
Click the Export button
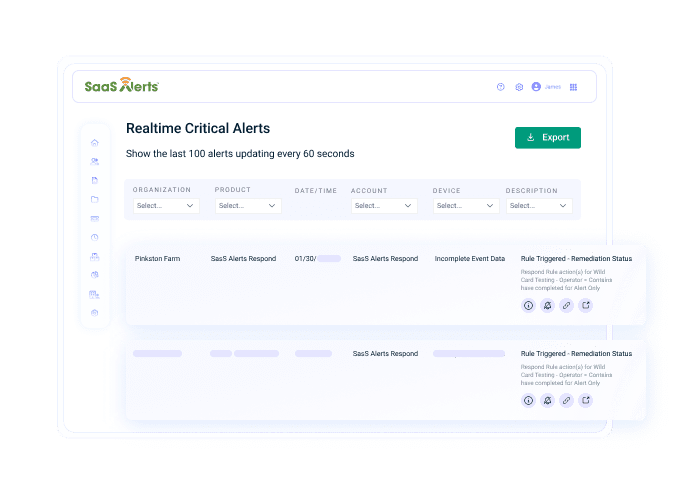[x=548, y=138]
